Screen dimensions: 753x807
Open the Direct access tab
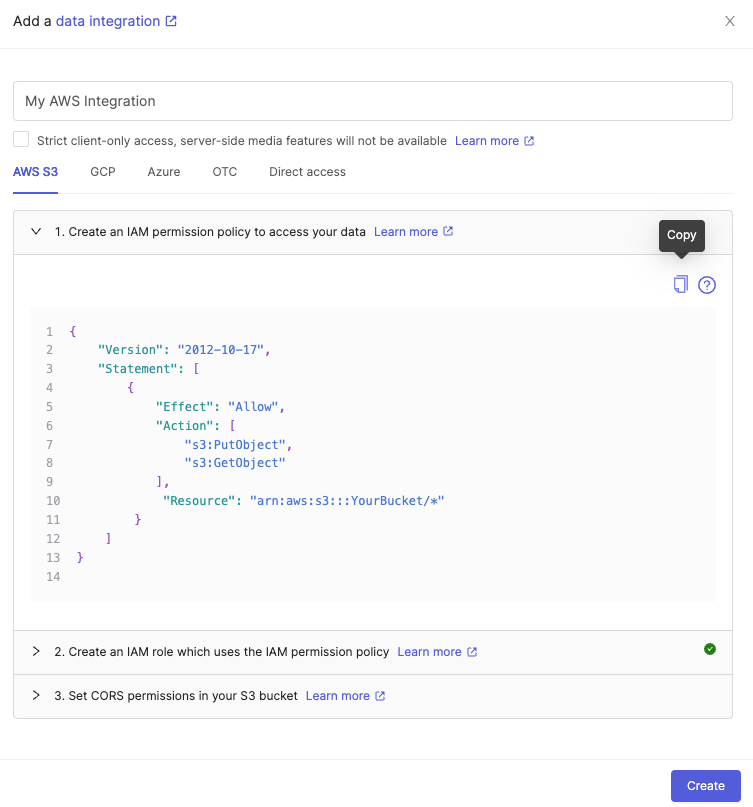pos(307,172)
